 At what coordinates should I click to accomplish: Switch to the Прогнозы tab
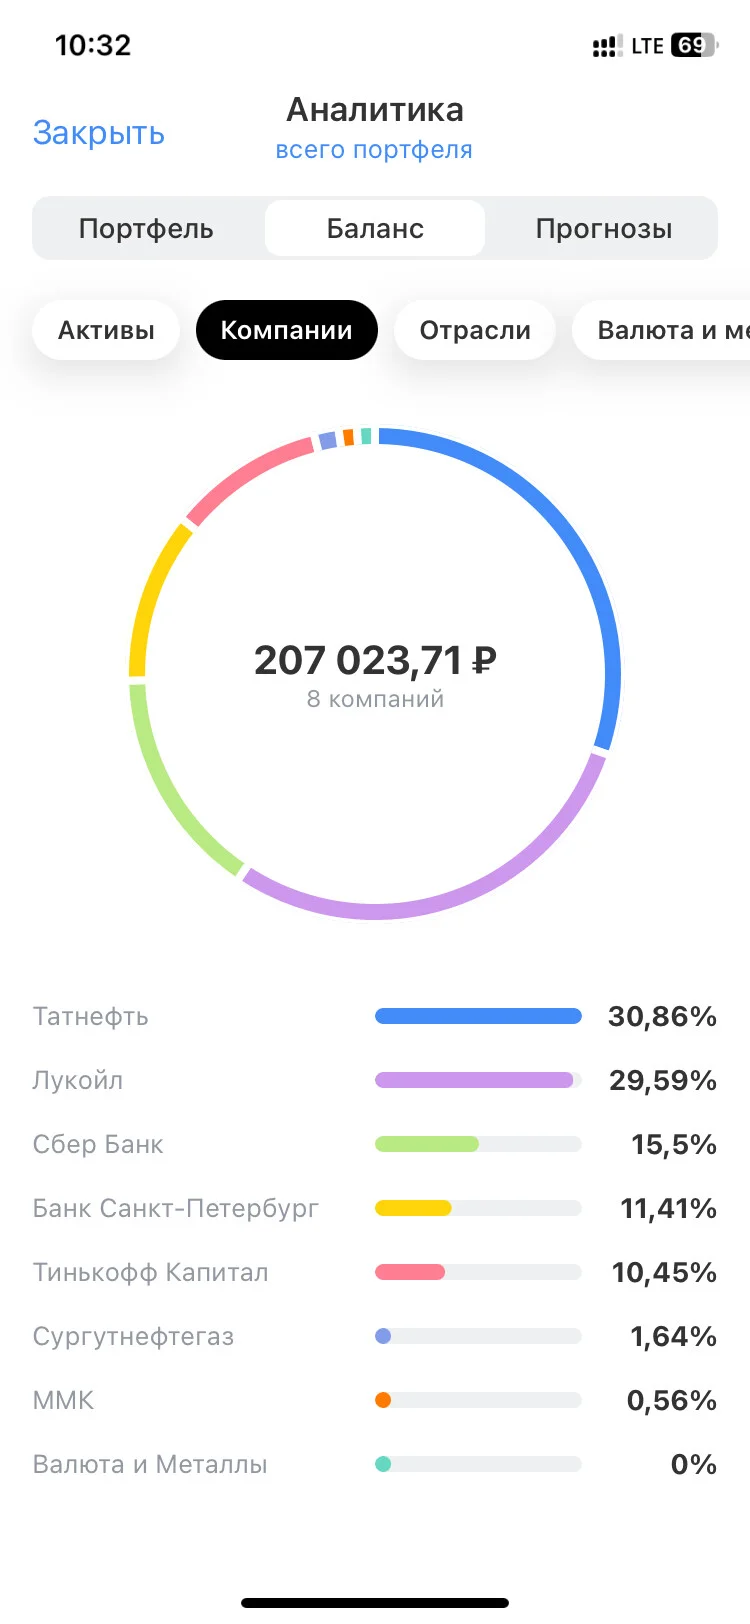coord(604,228)
